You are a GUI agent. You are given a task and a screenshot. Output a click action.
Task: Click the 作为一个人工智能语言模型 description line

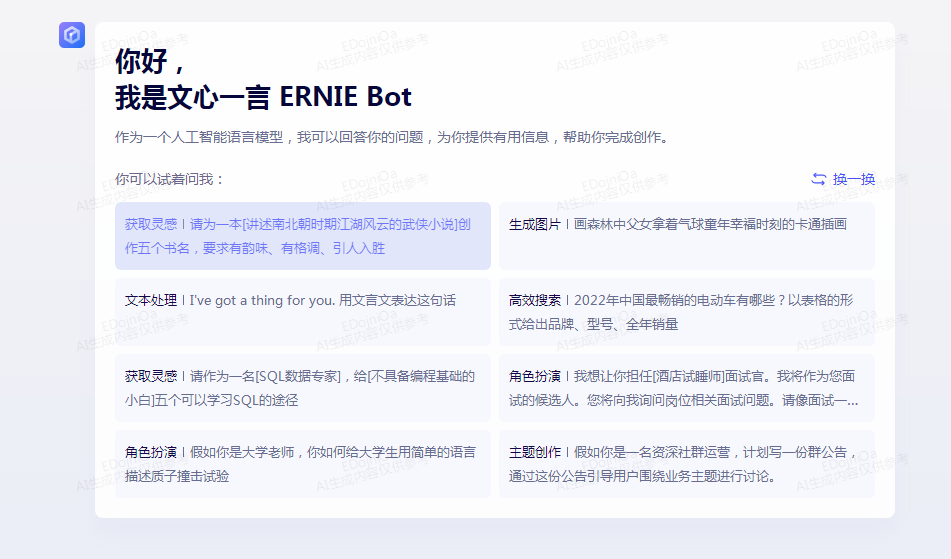coord(391,137)
